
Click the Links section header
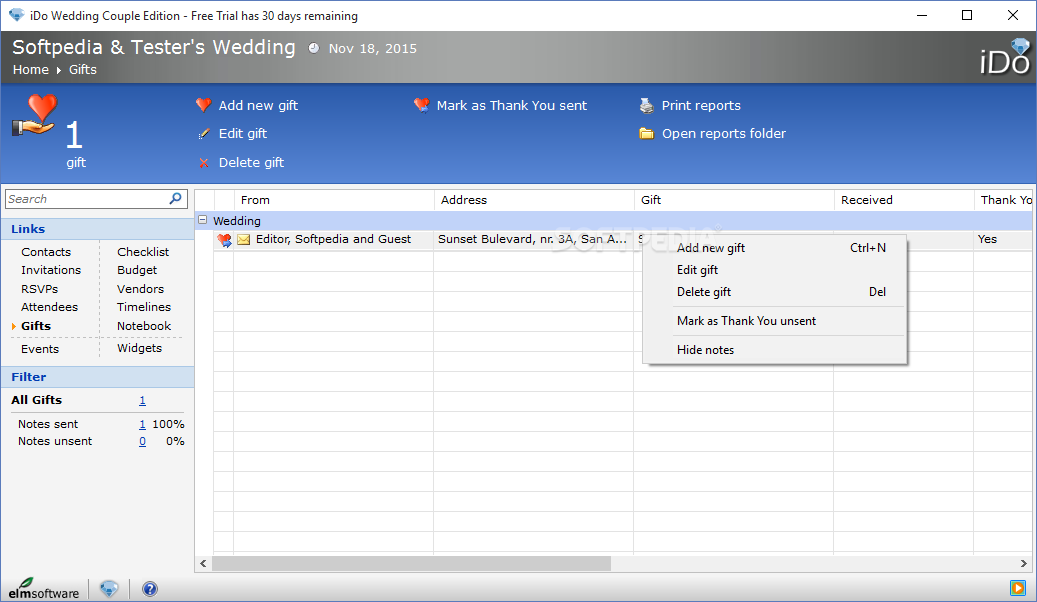point(97,229)
